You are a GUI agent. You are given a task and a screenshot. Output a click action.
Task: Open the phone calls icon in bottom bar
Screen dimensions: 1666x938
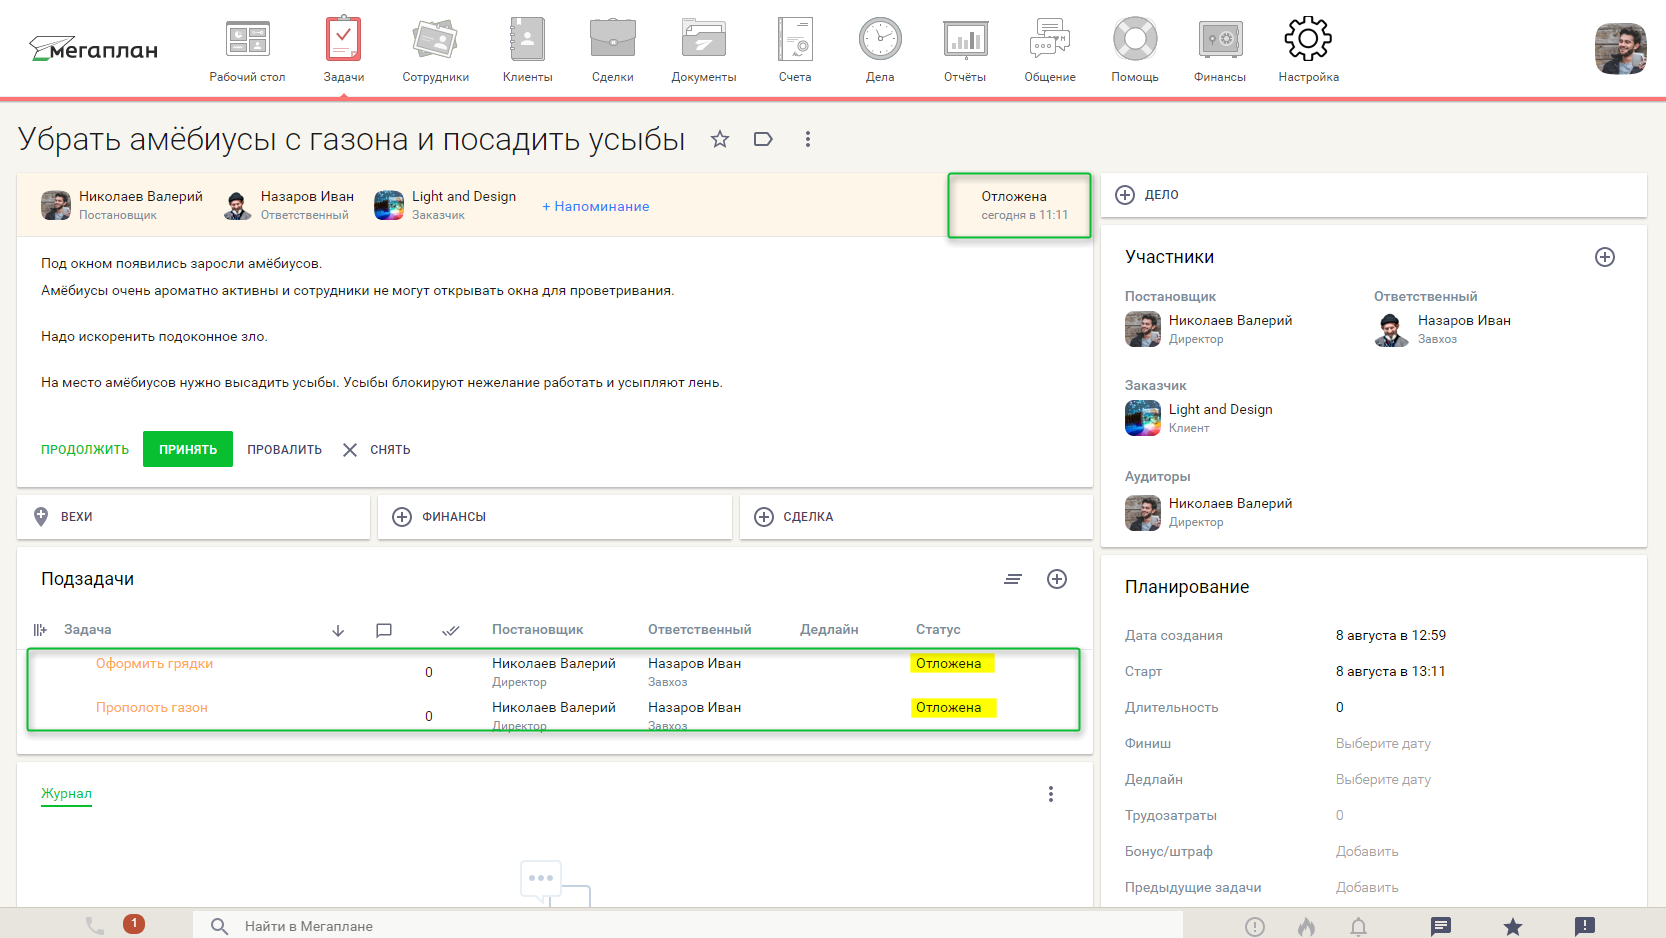[x=95, y=926]
